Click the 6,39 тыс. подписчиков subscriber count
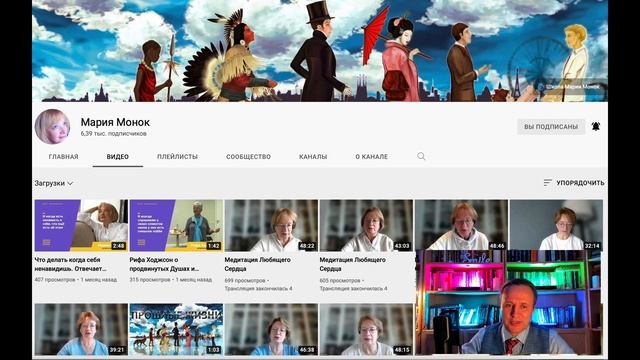 pyautogui.click(x=113, y=133)
